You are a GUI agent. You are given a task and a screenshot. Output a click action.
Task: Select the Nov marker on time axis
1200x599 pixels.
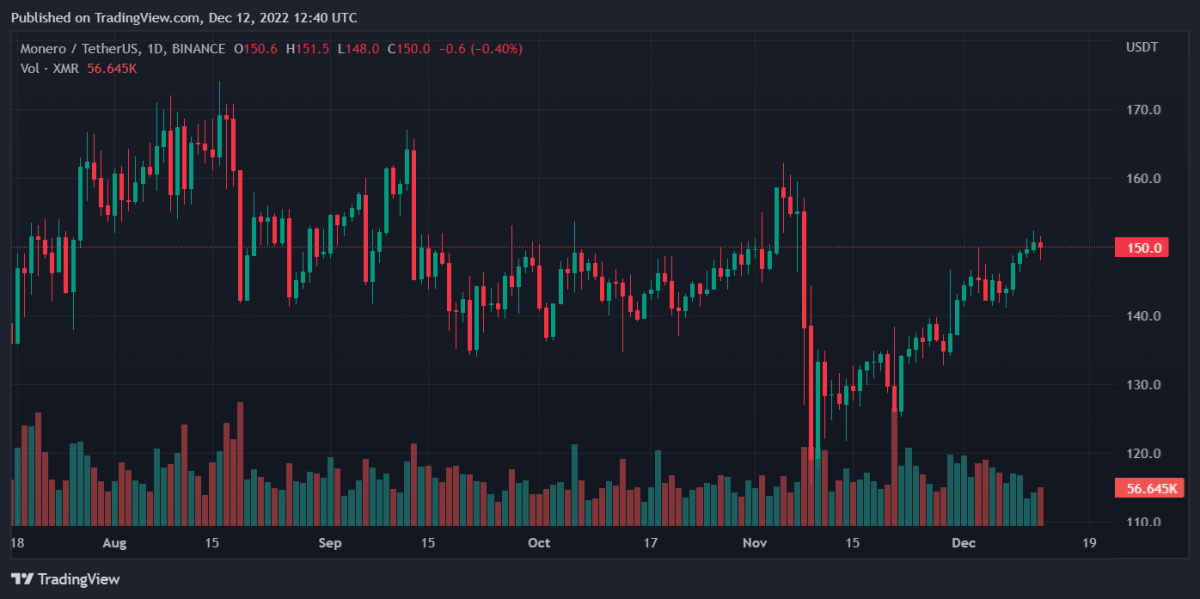click(x=756, y=543)
